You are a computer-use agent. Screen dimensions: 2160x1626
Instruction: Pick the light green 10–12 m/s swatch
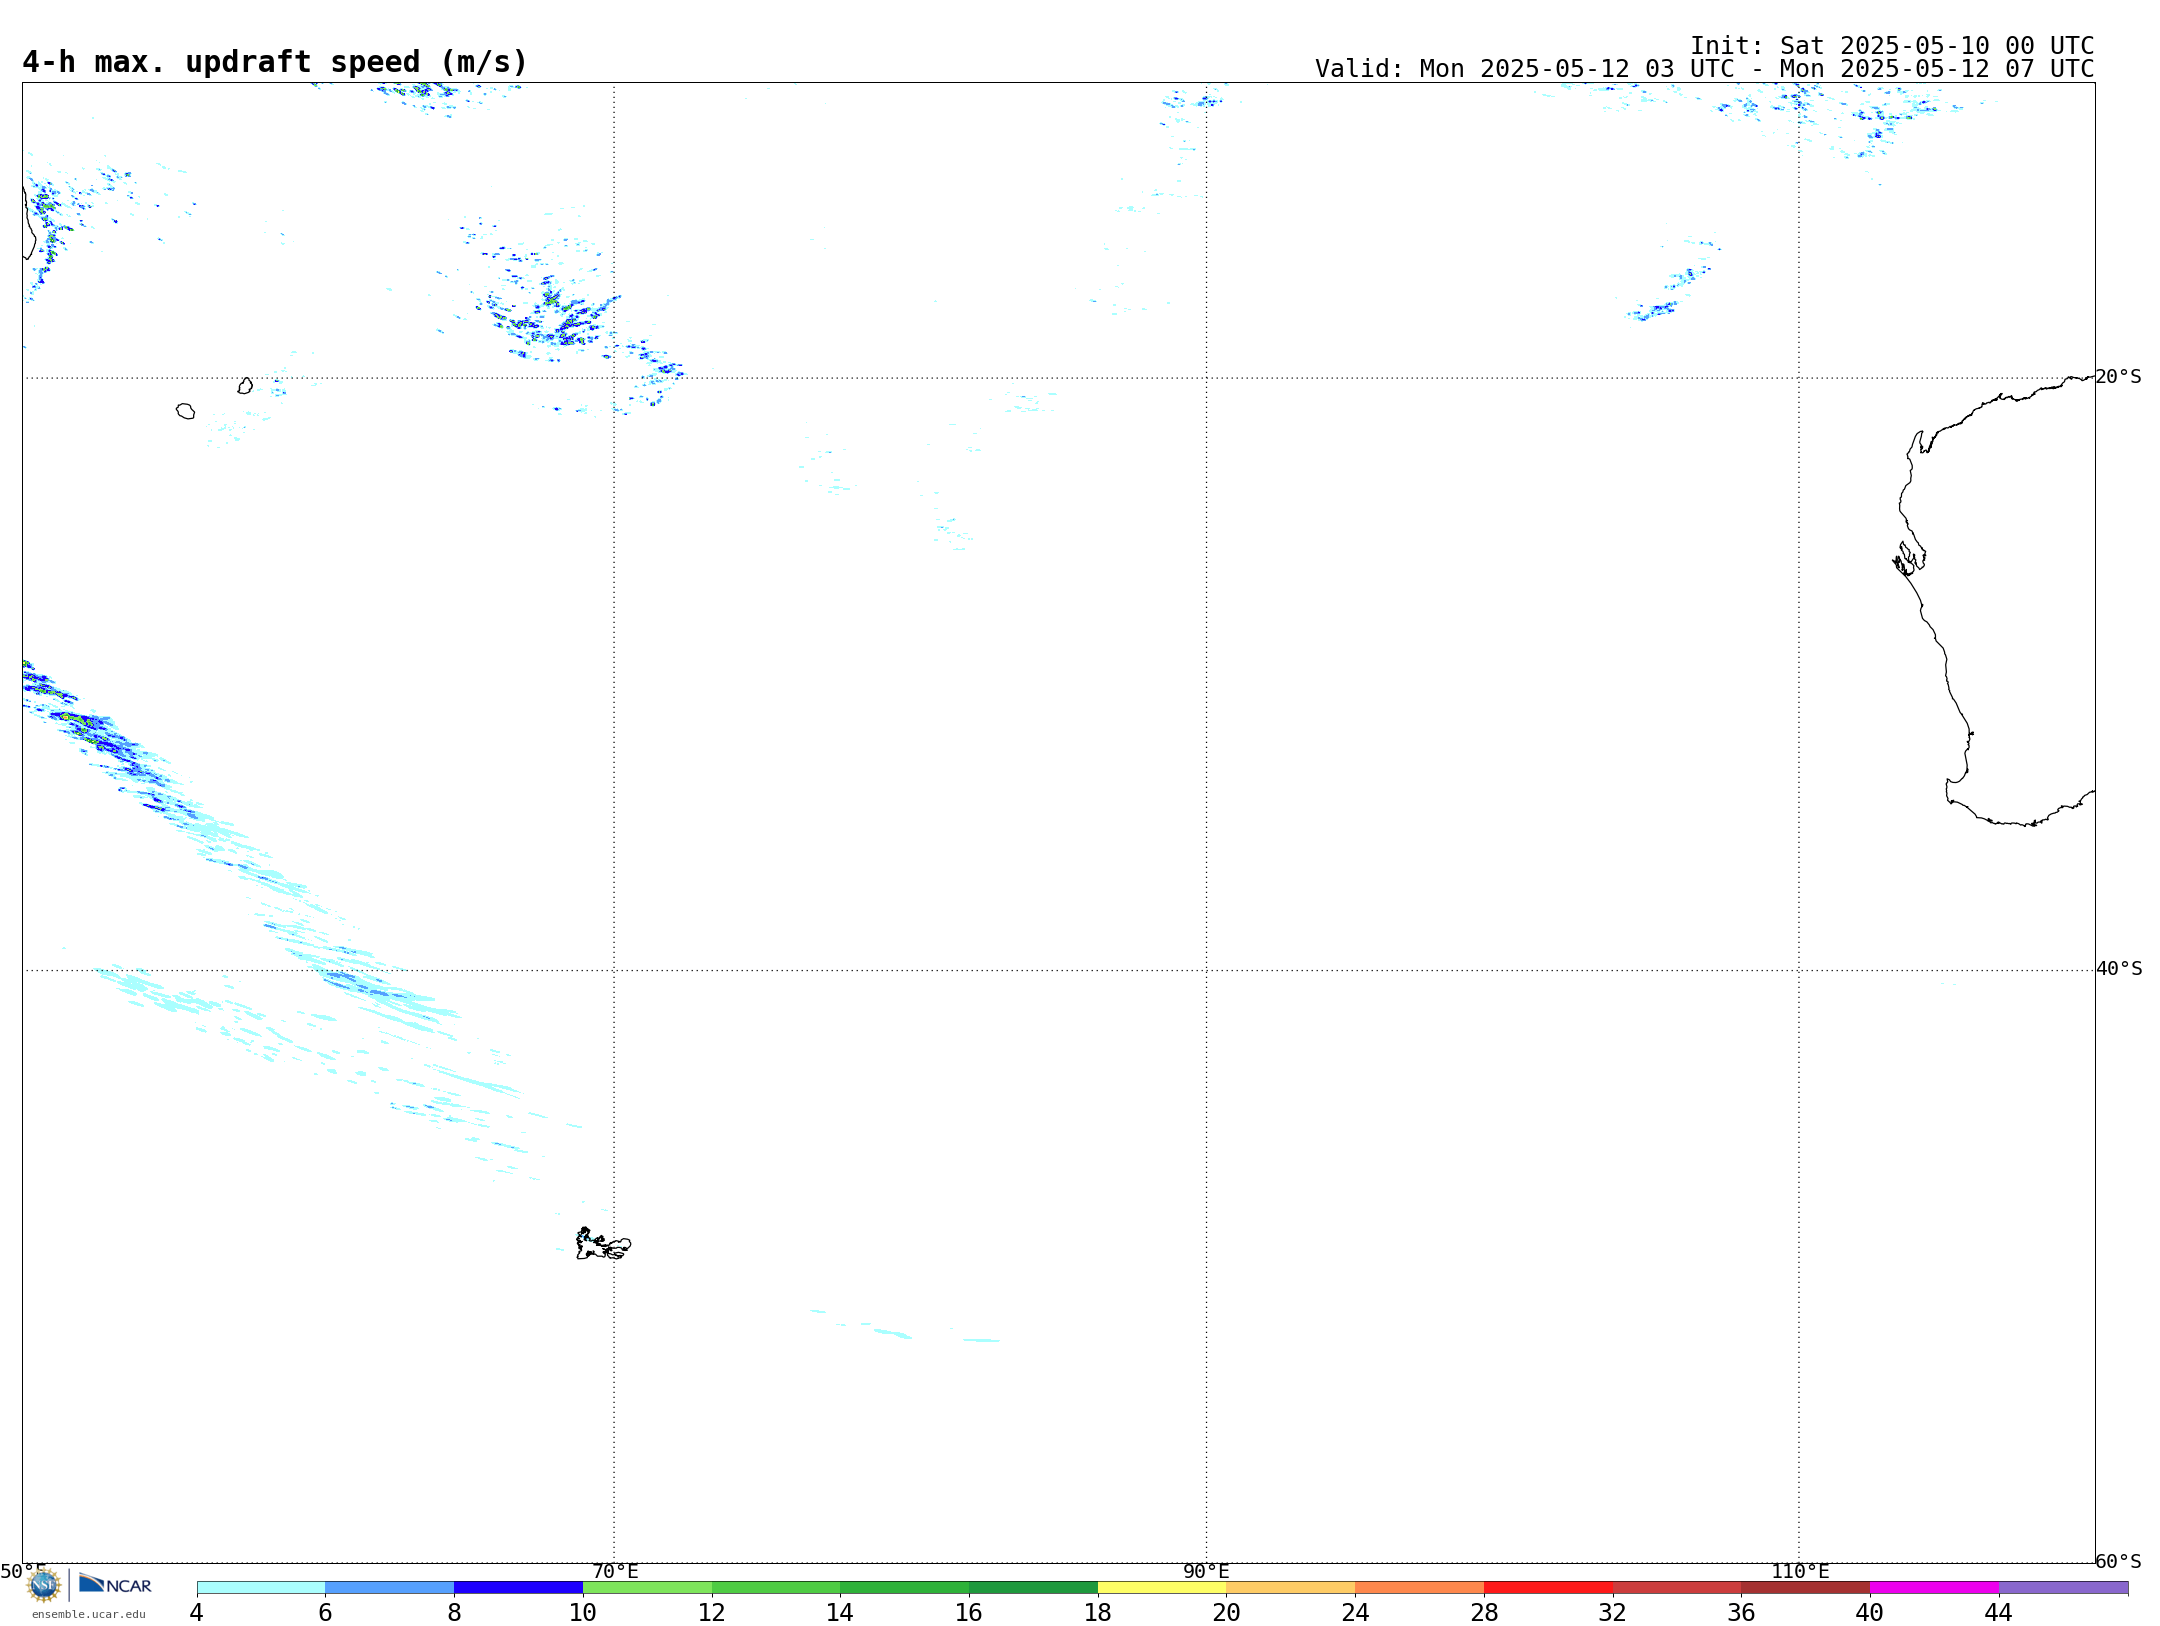pos(647,1587)
